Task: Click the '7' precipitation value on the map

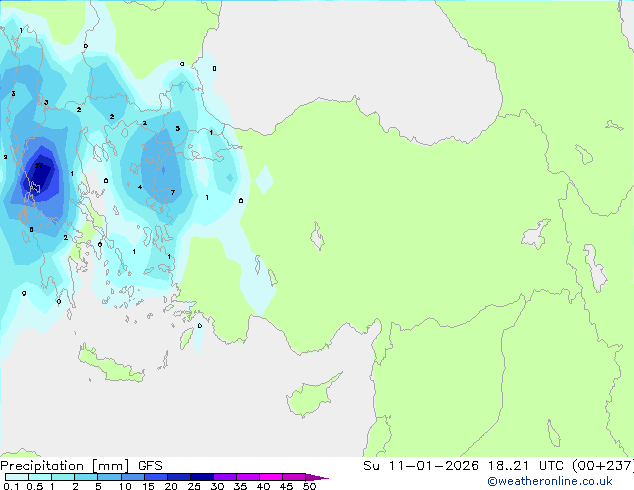Action: [x=173, y=192]
